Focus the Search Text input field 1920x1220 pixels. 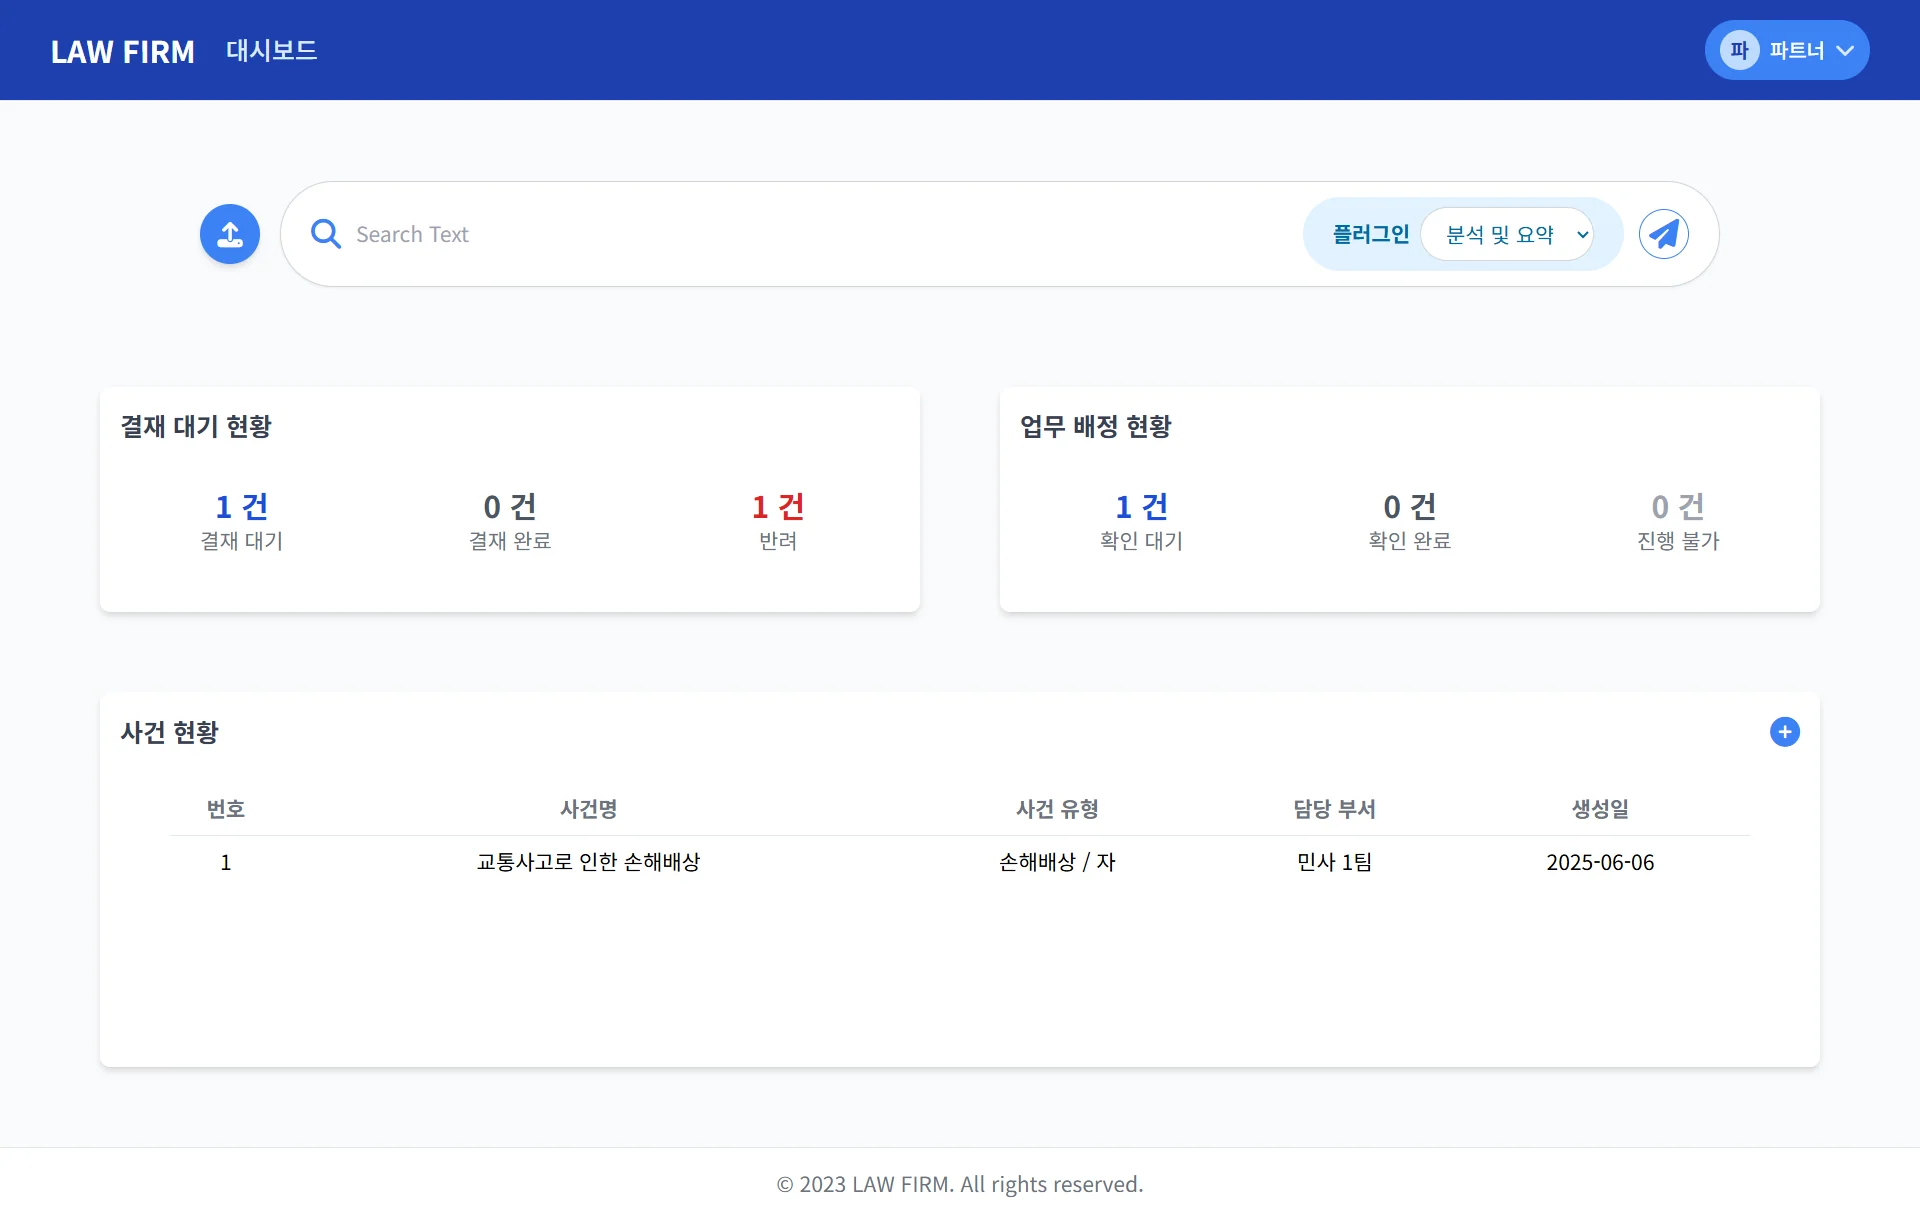[820, 234]
